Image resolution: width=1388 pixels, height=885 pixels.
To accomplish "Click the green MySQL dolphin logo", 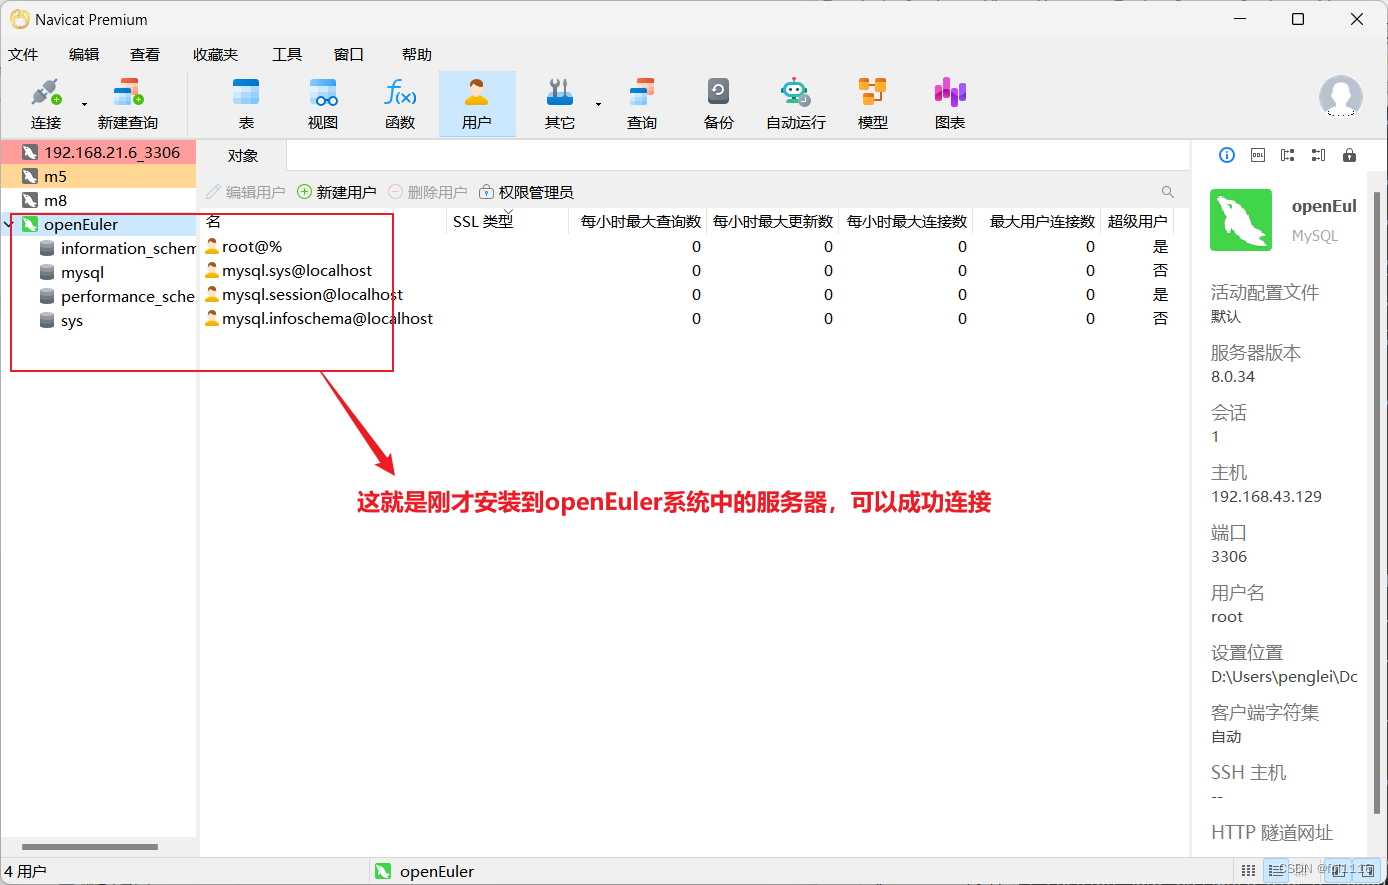I will 1241,220.
